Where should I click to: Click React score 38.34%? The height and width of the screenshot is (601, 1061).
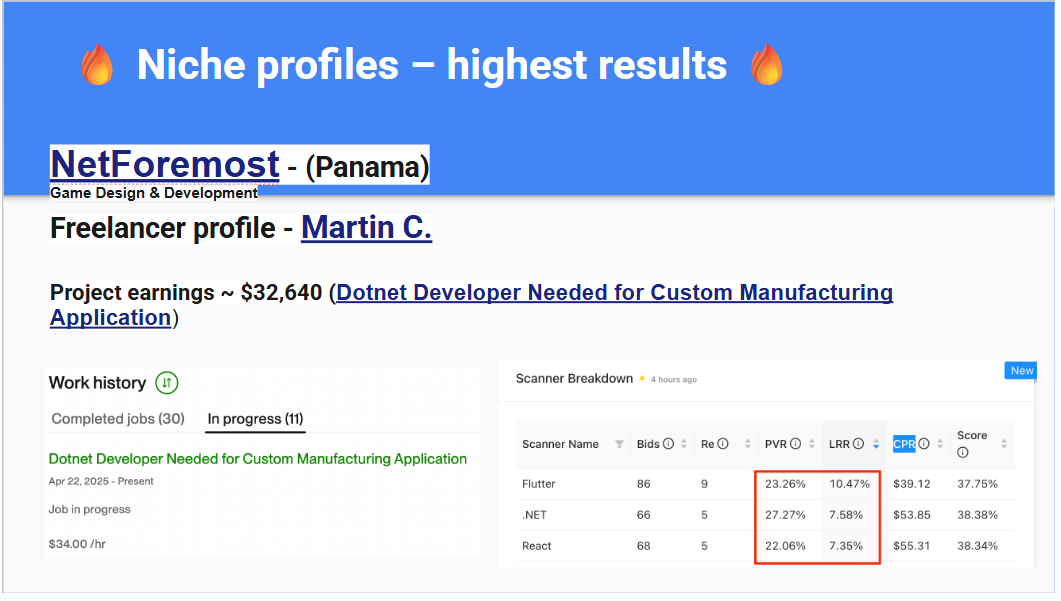coord(977,546)
